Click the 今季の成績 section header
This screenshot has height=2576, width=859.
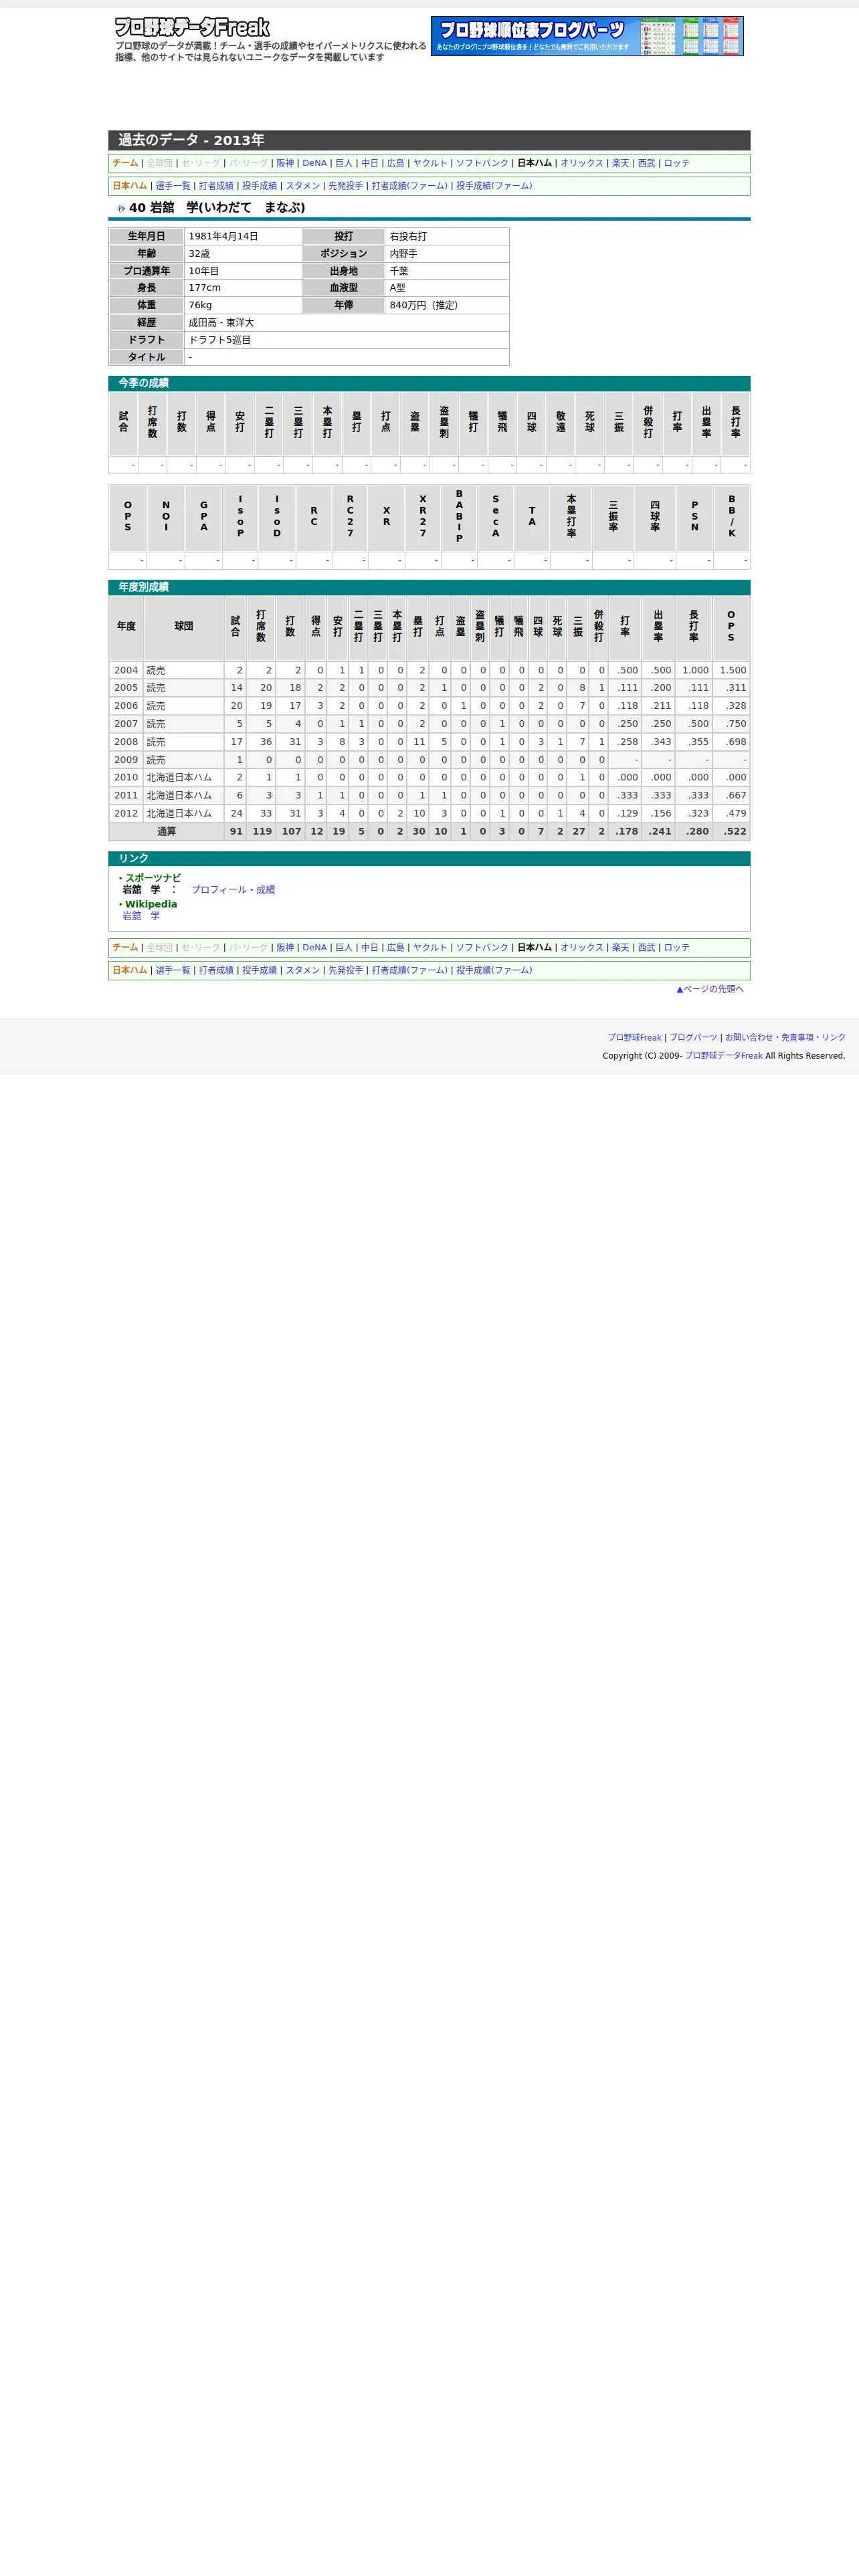click(x=429, y=383)
